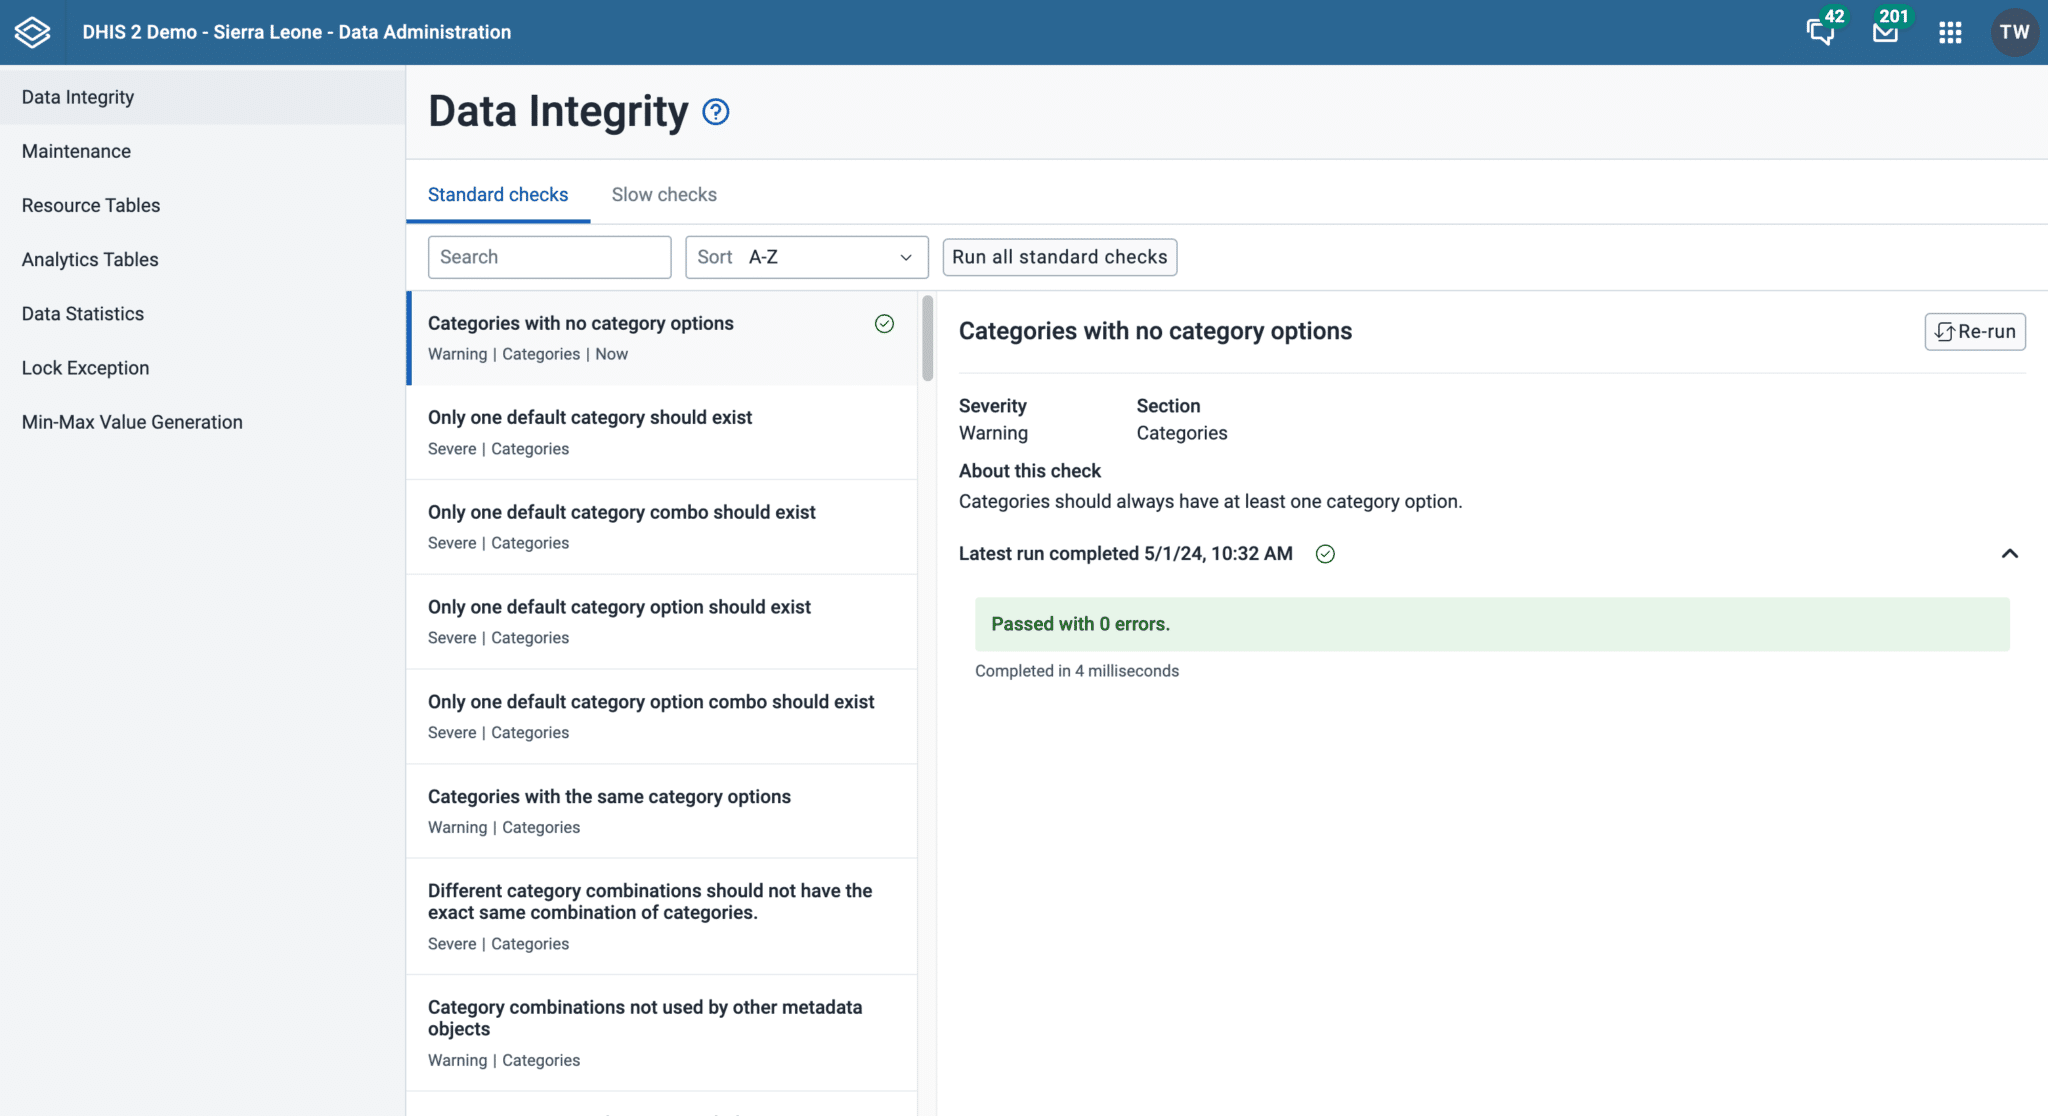Collapse the latest run details chevron

(2009, 554)
